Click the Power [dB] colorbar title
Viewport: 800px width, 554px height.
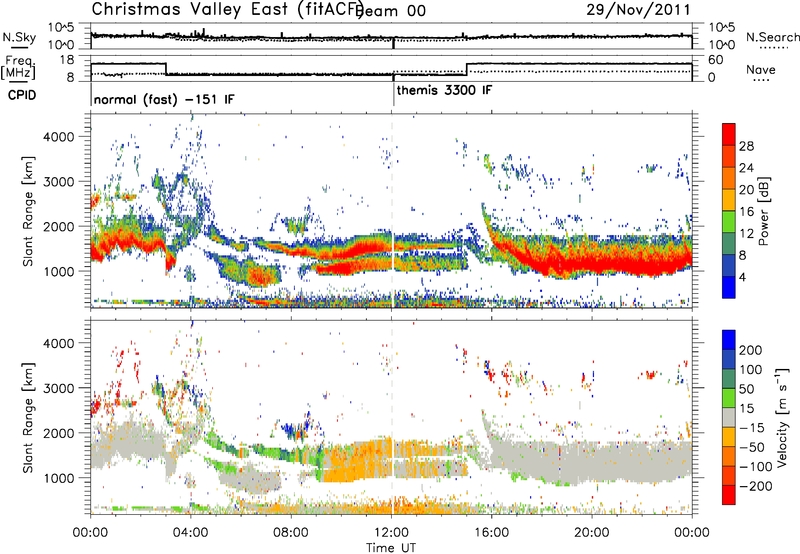(764, 211)
